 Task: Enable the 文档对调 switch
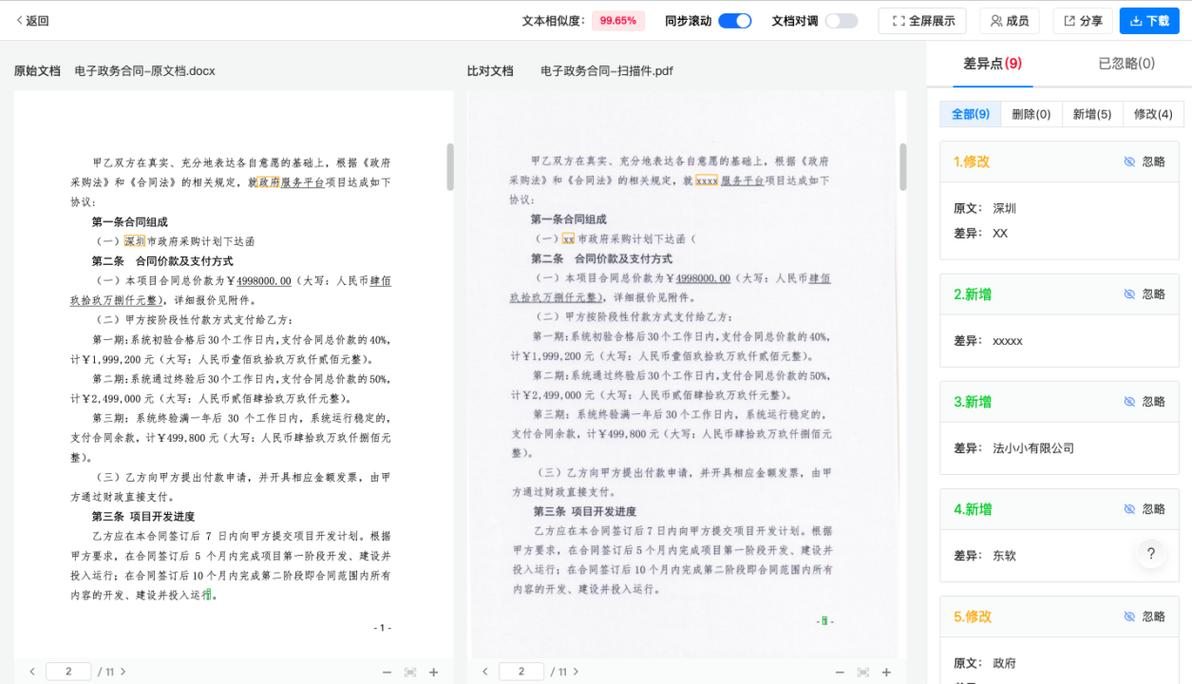(842, 21)
